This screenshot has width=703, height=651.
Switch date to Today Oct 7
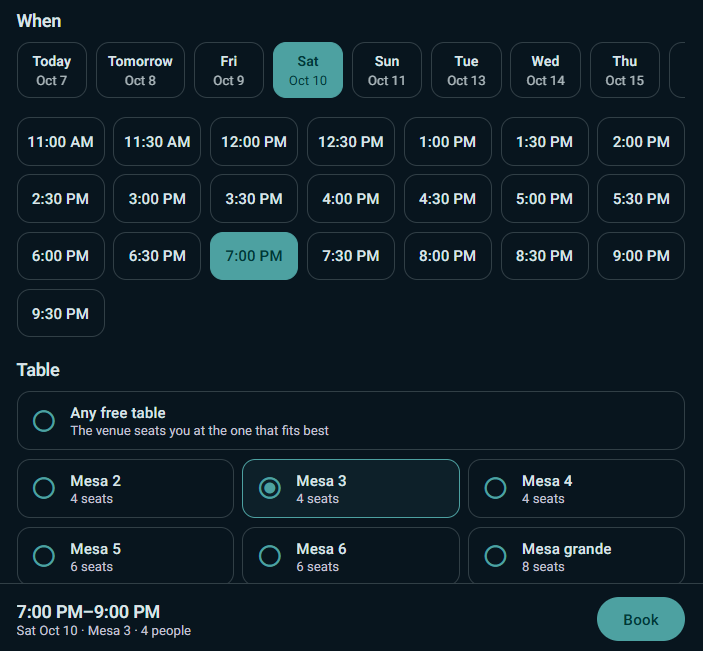(52, 70)
